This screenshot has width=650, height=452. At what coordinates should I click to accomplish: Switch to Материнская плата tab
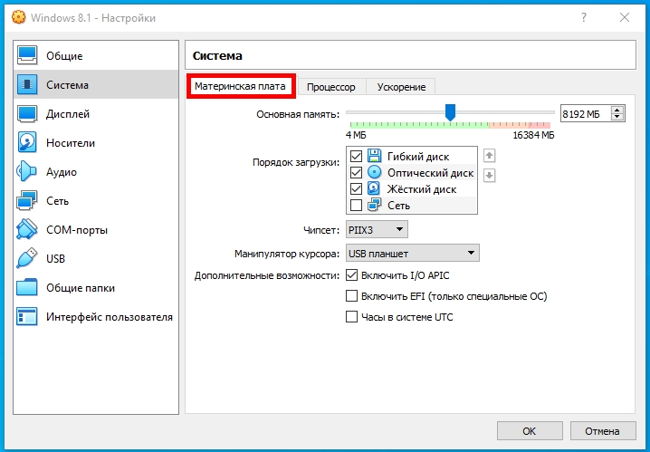pos(240,86)
